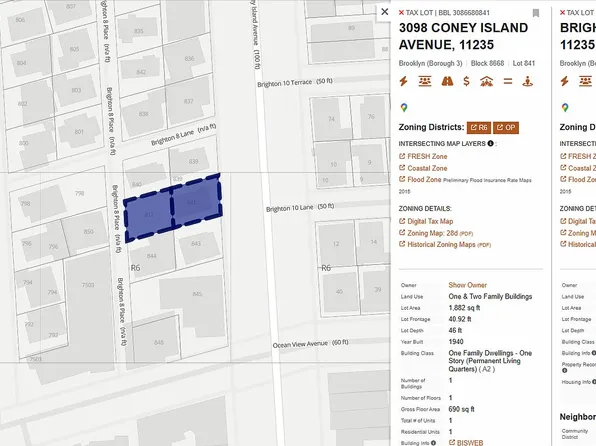Click lot 838 on the map
596x446 pixels.
click(143, 114)
